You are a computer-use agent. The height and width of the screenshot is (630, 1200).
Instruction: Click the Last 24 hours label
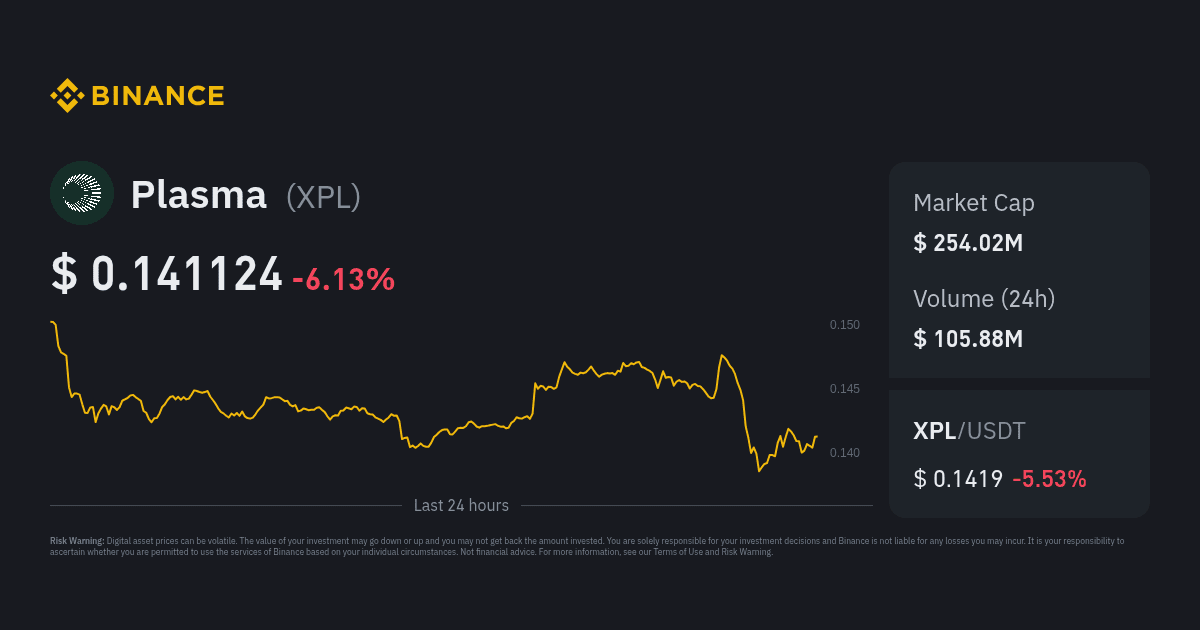click(x=461, y=506)
